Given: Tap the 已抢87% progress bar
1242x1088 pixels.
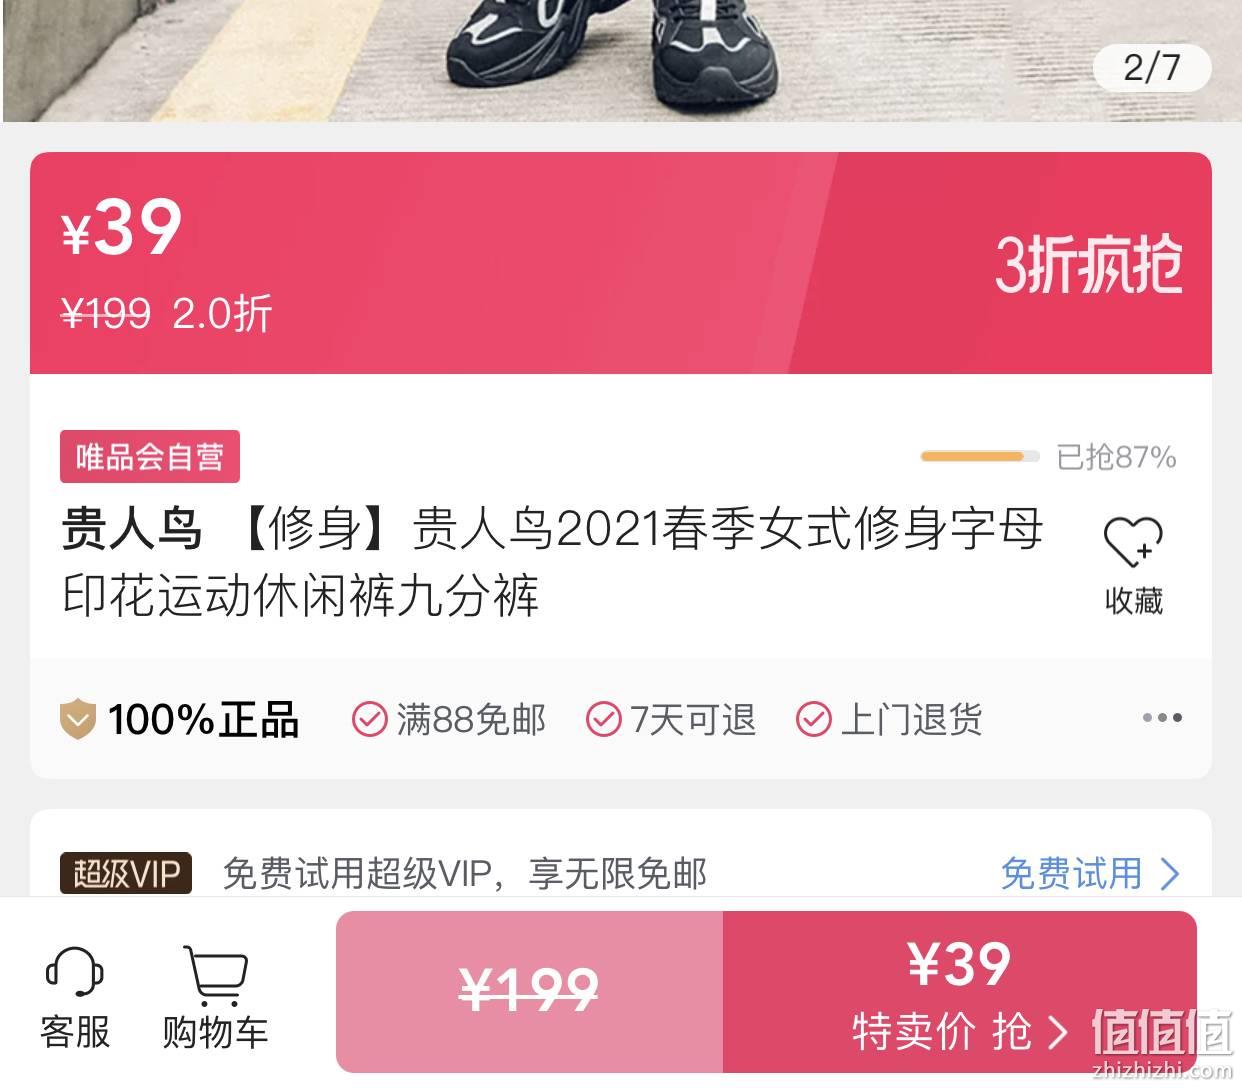Looking at the screenshot, I should [979, 457].
